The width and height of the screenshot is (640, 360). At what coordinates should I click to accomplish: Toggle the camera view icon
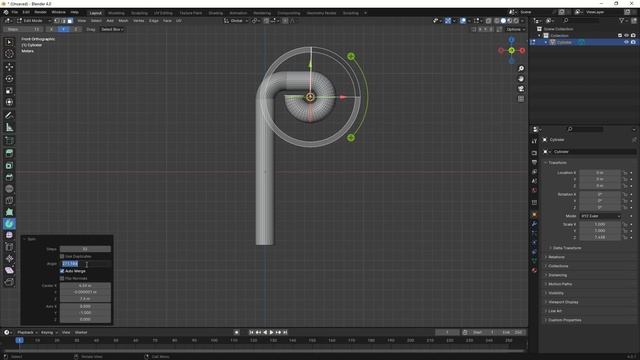521,89
